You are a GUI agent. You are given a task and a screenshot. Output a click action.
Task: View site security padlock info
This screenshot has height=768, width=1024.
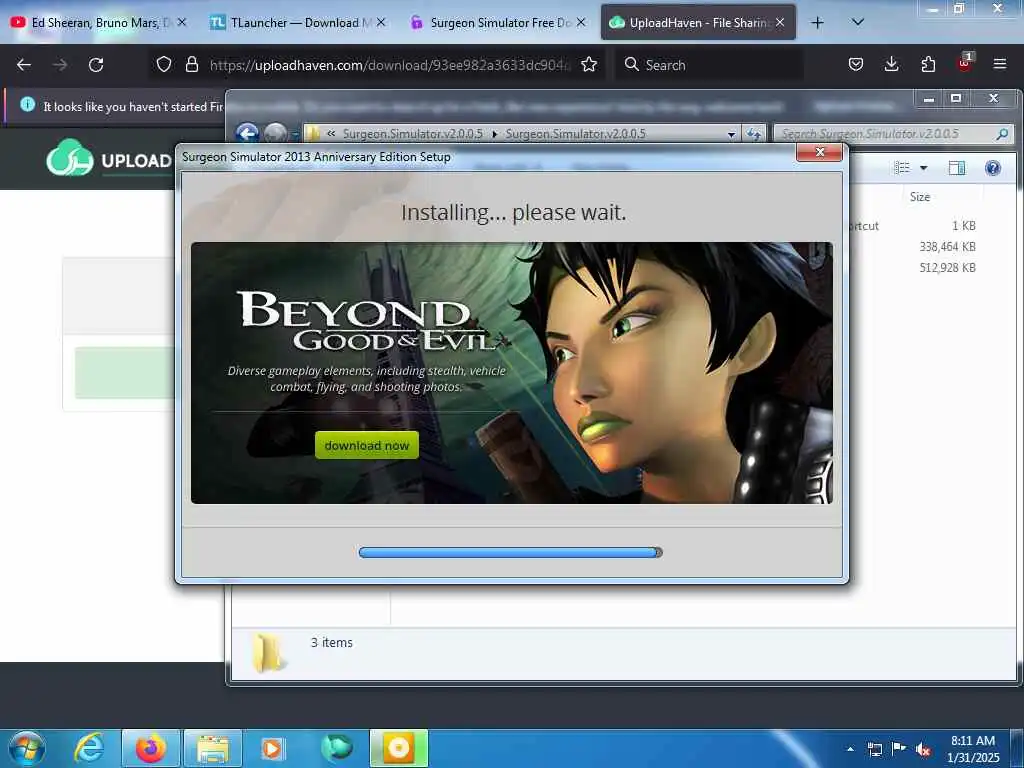(191, 64)
